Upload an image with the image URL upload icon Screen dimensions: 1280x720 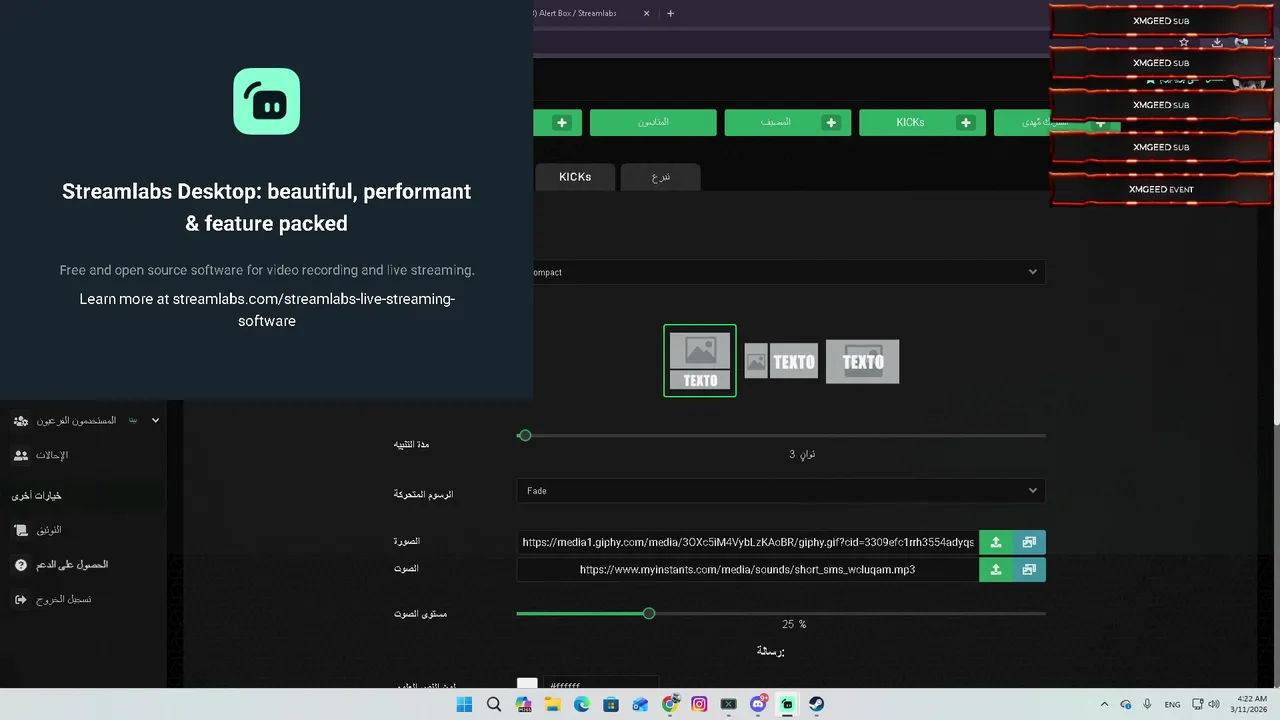coord(996,542)
